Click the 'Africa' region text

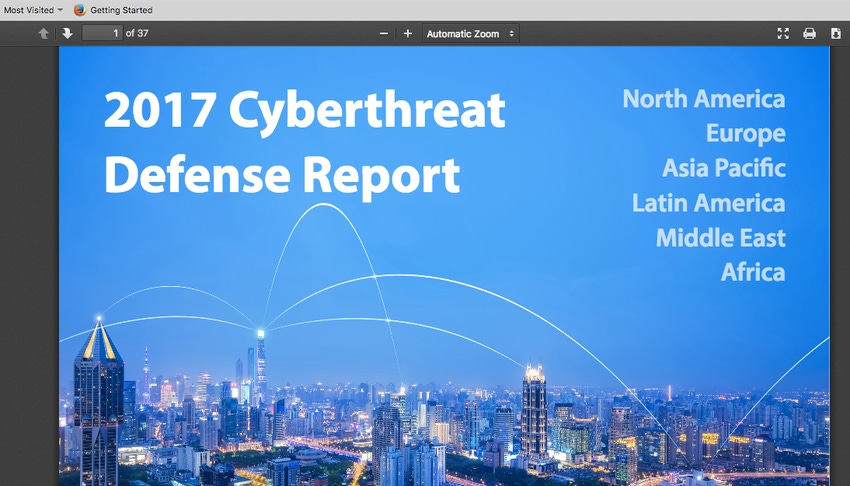pos(753,273)
